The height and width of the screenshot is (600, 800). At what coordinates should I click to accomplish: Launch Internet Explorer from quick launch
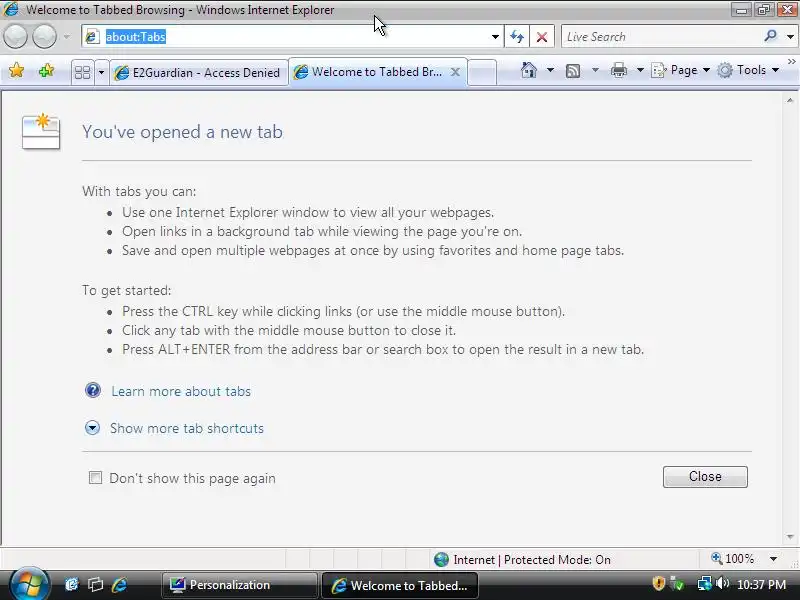point(119,585)
